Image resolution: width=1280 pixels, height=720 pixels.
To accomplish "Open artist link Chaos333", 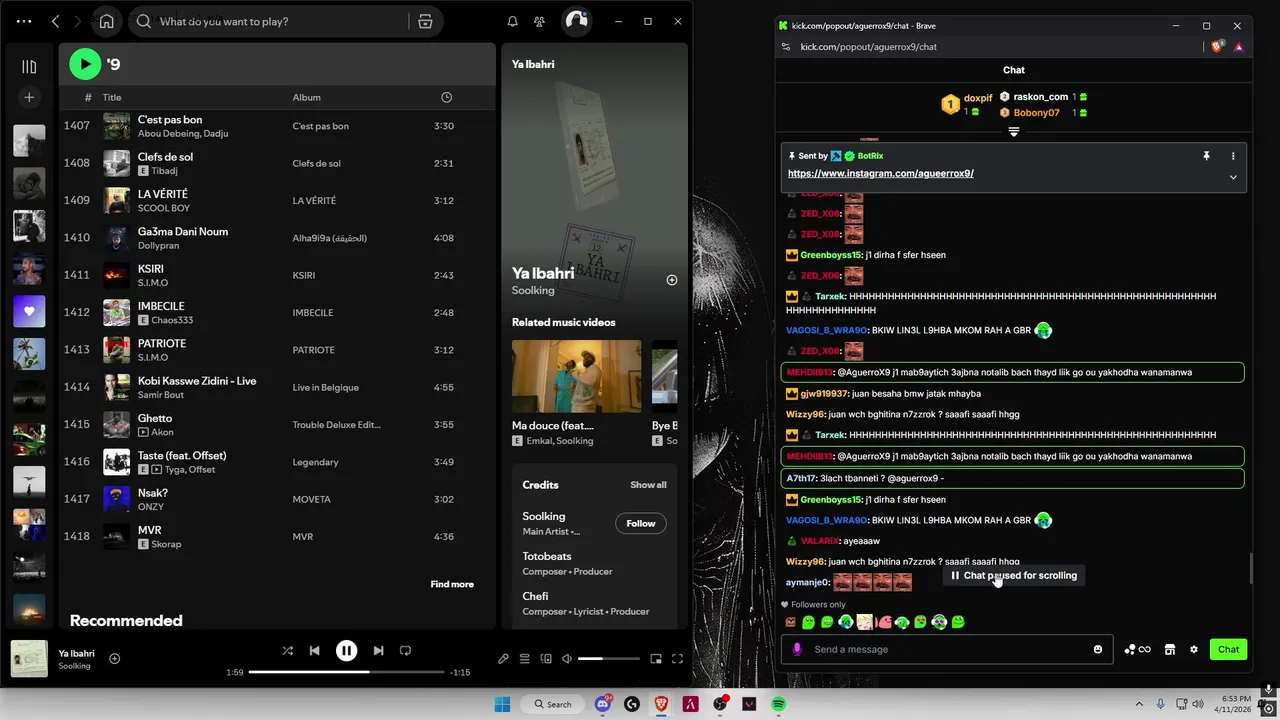I will coord(172,320).
